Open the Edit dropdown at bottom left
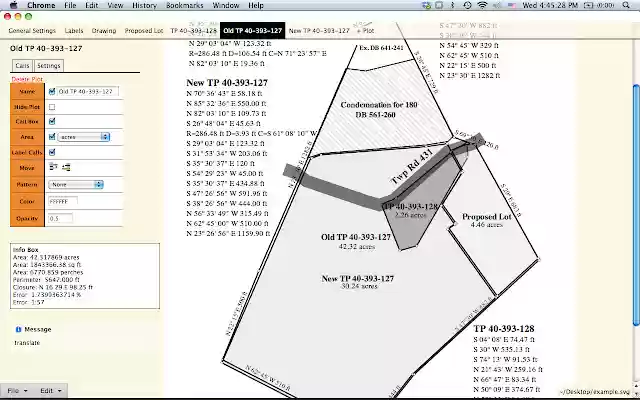Screen dimensions: 640x400 click(51, 391)
